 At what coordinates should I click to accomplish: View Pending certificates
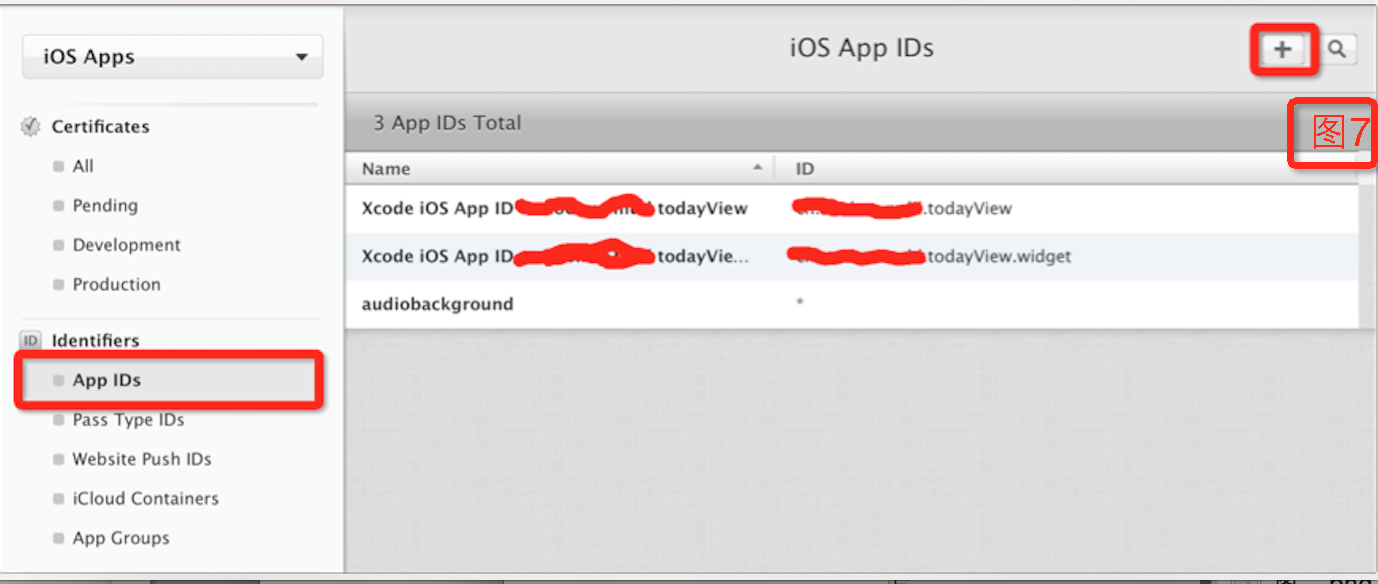pyautogui.click(x=105, y=205)
